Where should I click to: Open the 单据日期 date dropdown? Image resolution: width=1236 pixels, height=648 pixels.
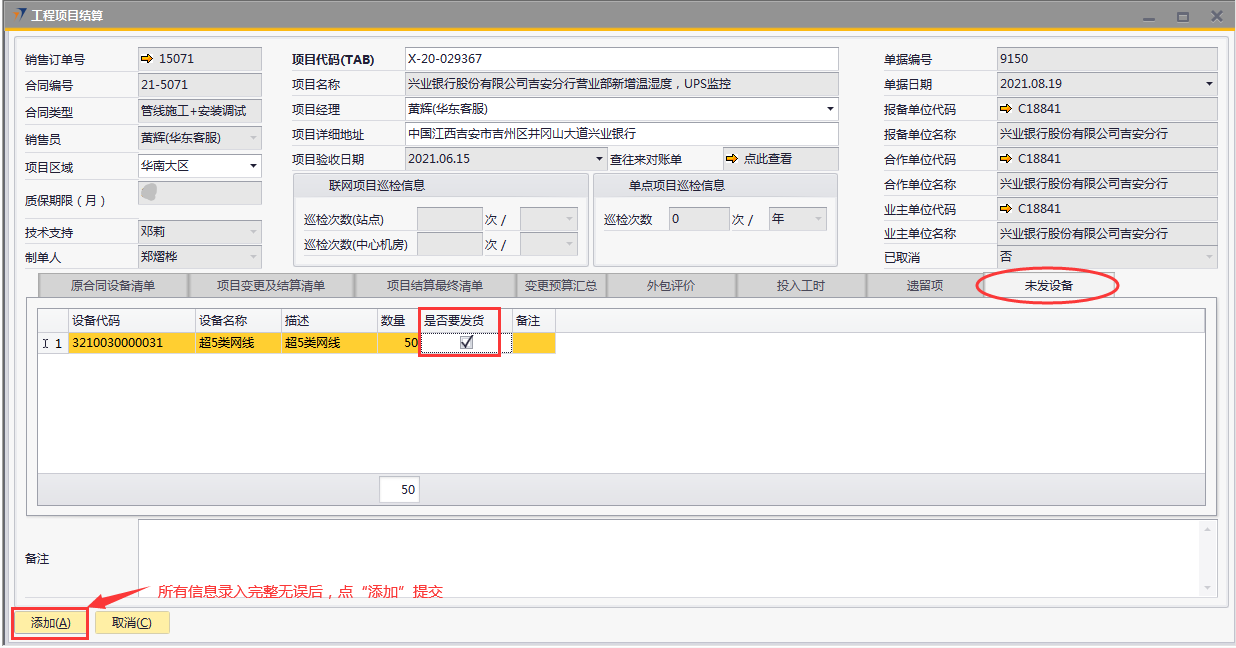click(1208, 84)
